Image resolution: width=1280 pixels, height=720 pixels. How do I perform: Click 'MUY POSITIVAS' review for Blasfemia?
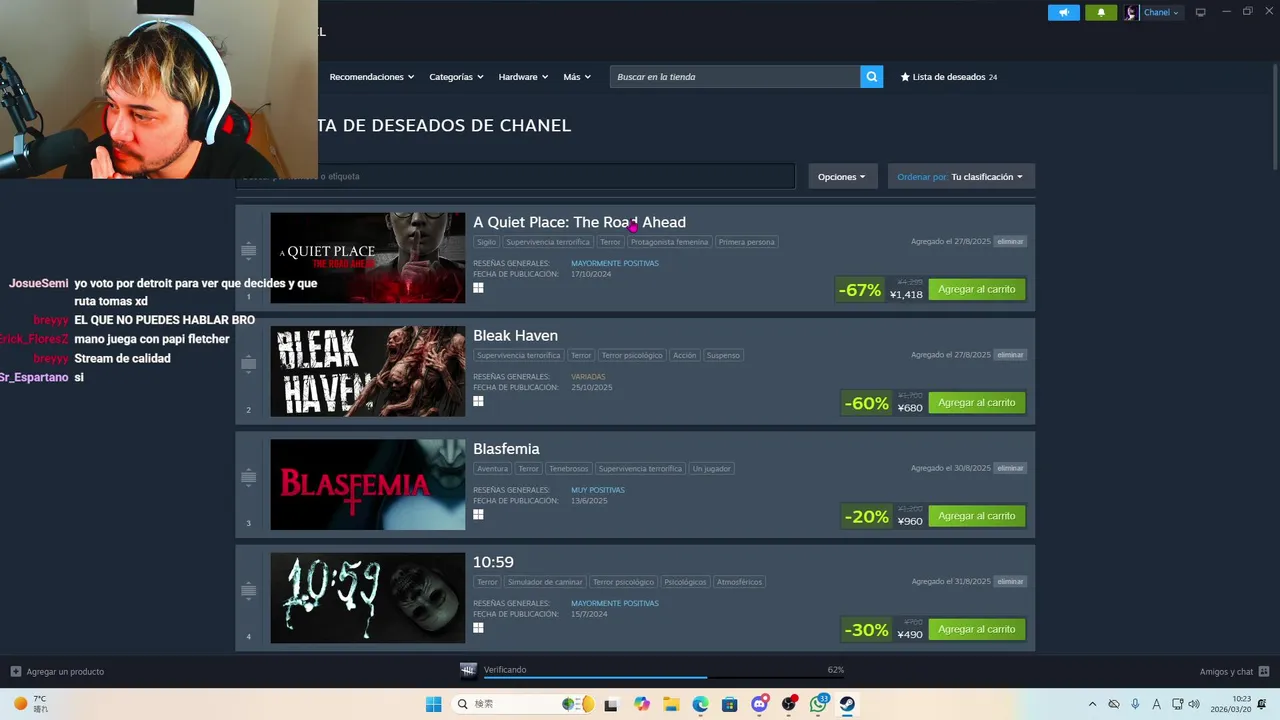click(x=598, y=490)
